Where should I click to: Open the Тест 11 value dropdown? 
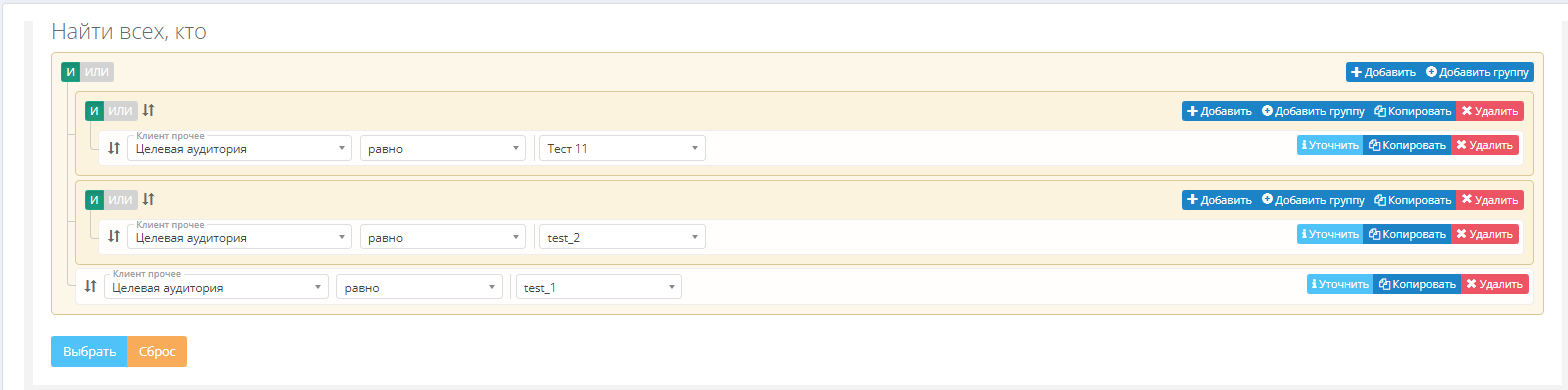click(x=622, y=148)
